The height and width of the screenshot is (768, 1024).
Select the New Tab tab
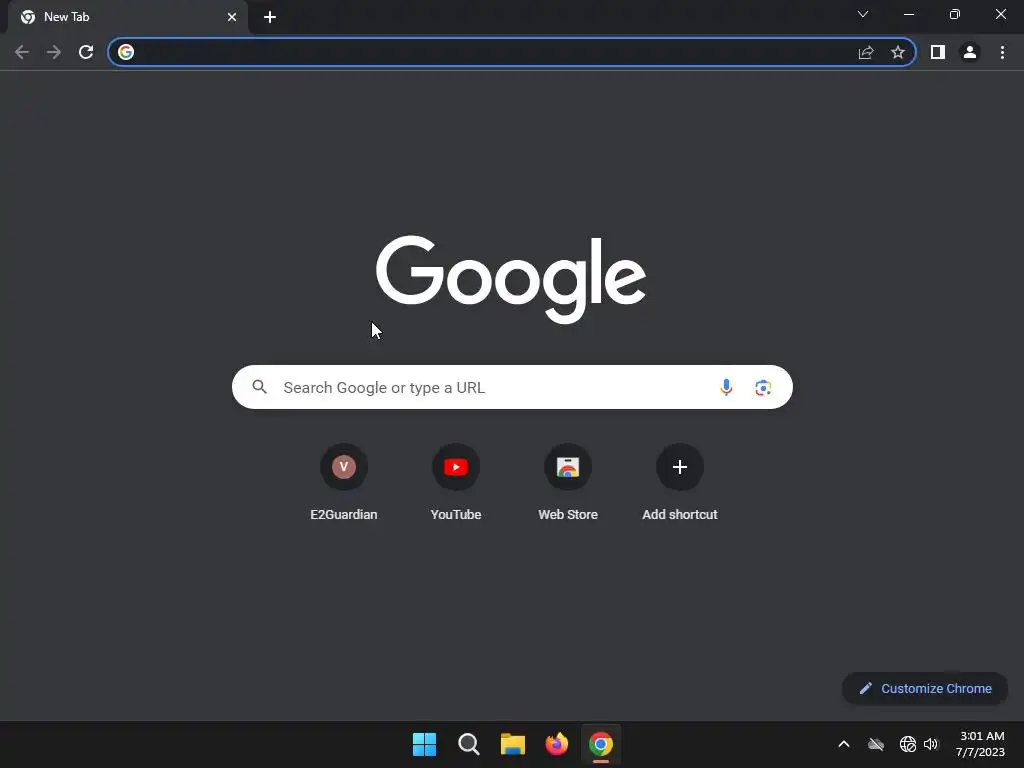pos(128,17)
